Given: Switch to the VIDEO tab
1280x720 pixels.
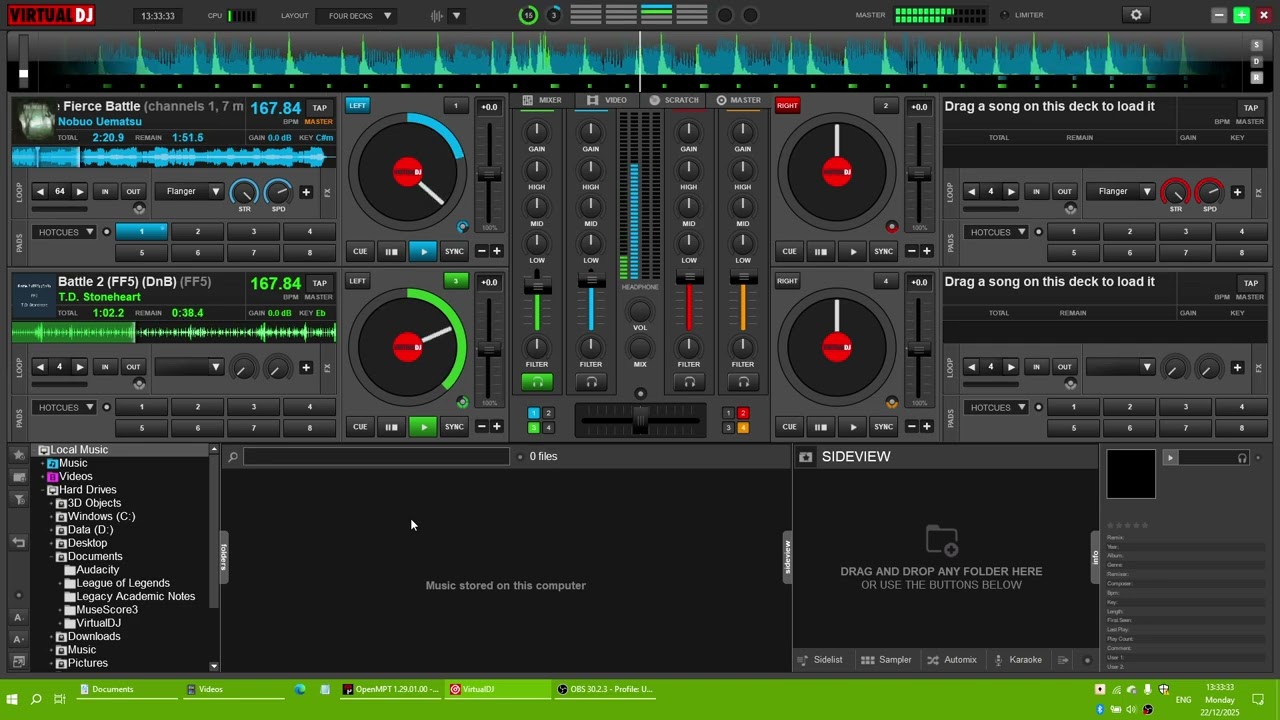Looking at the screenshot, I should 607,100.
